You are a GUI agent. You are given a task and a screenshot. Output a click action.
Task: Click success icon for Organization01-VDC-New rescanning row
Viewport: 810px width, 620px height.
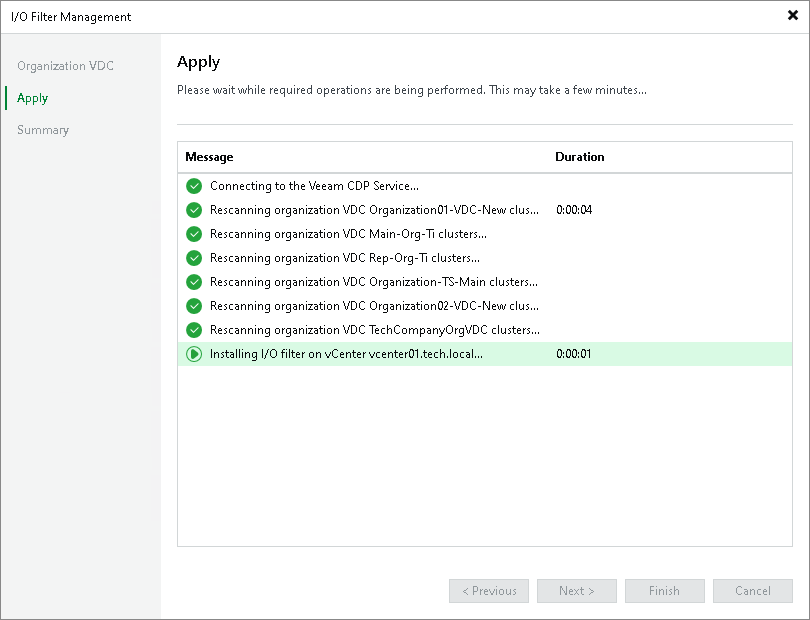(x=194, y=210)
